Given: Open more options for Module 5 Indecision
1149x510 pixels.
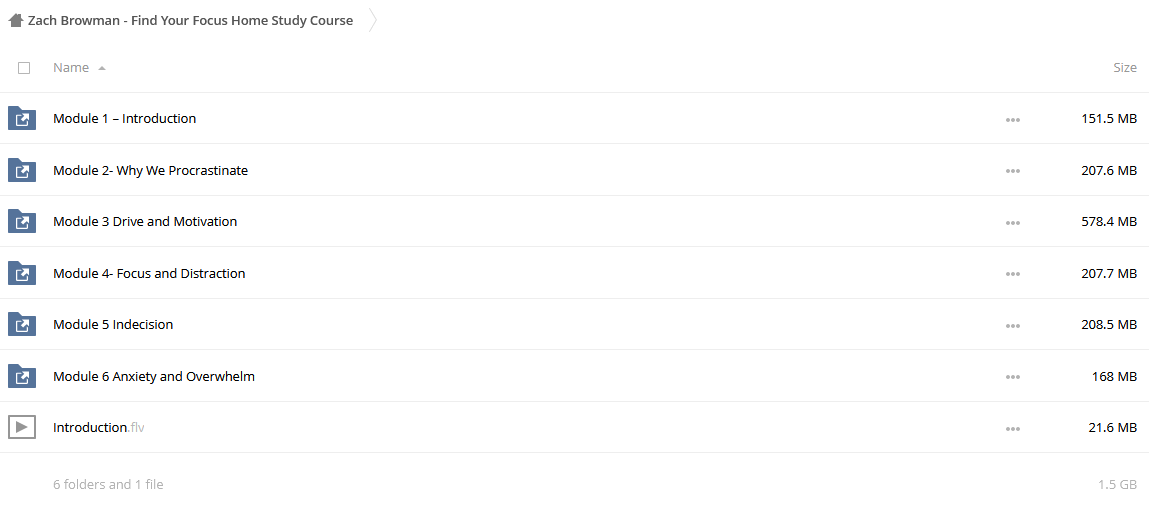Looking at the screenshot, I should pos(1013,325).
